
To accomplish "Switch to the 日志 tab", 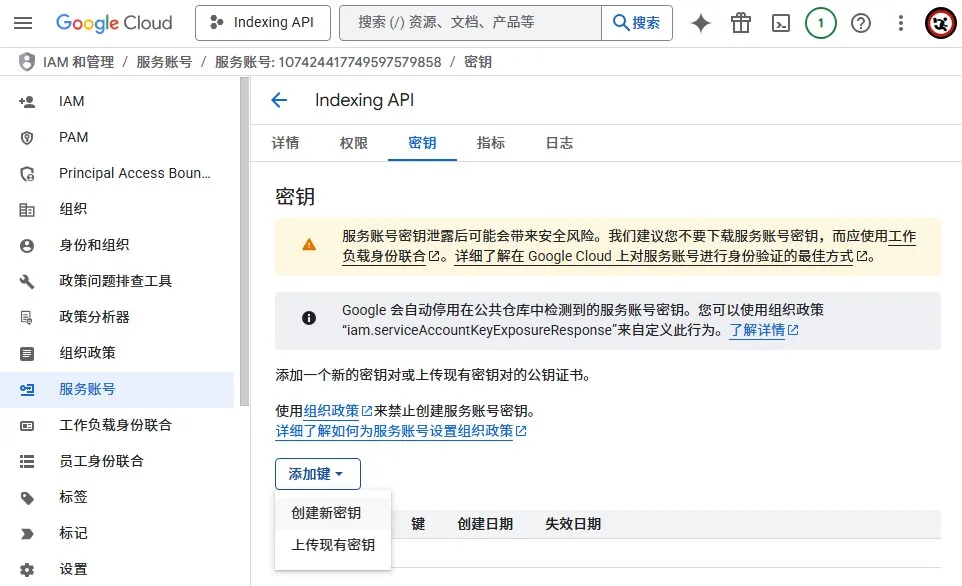I will coord(560,143).
